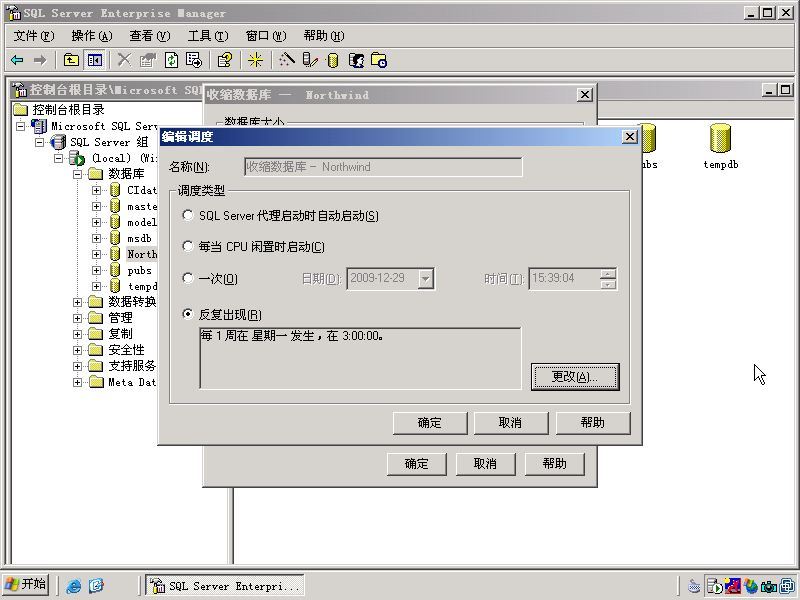Image resolution: width=800 pixels, height=600 pixels.
Task: Open the 查看(V) menu
Action: click(149, 36)
